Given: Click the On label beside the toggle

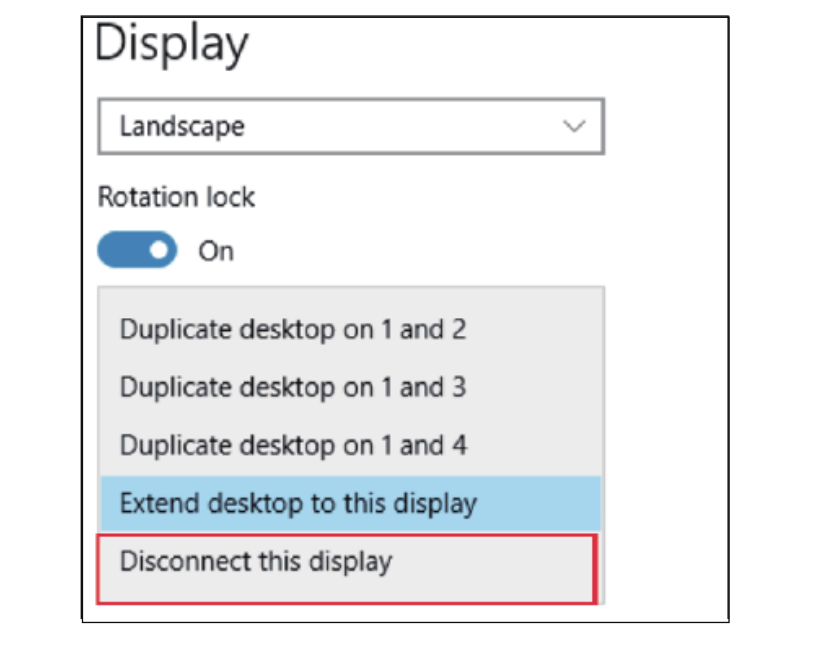Looking at the screenshot, I should tap(216, 251).
